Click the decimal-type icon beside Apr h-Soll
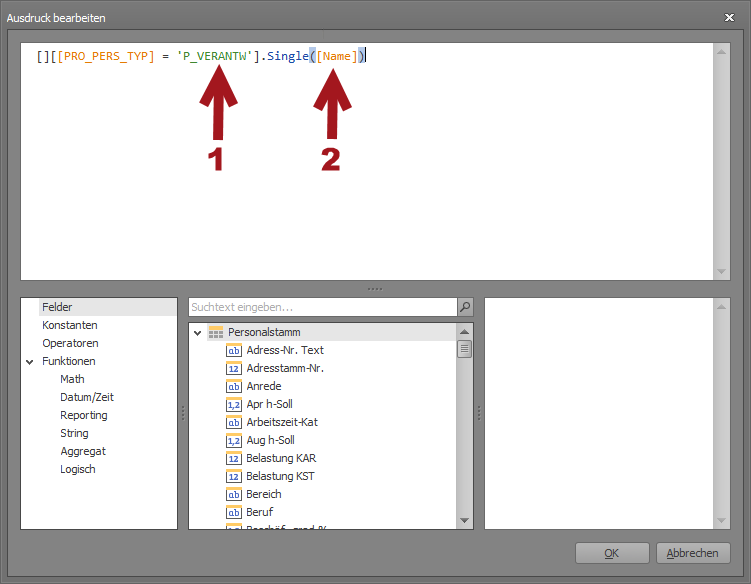Image resolution: width=751 pixels, height=584 pixels. pyautogui.click(x=234, y=404)
